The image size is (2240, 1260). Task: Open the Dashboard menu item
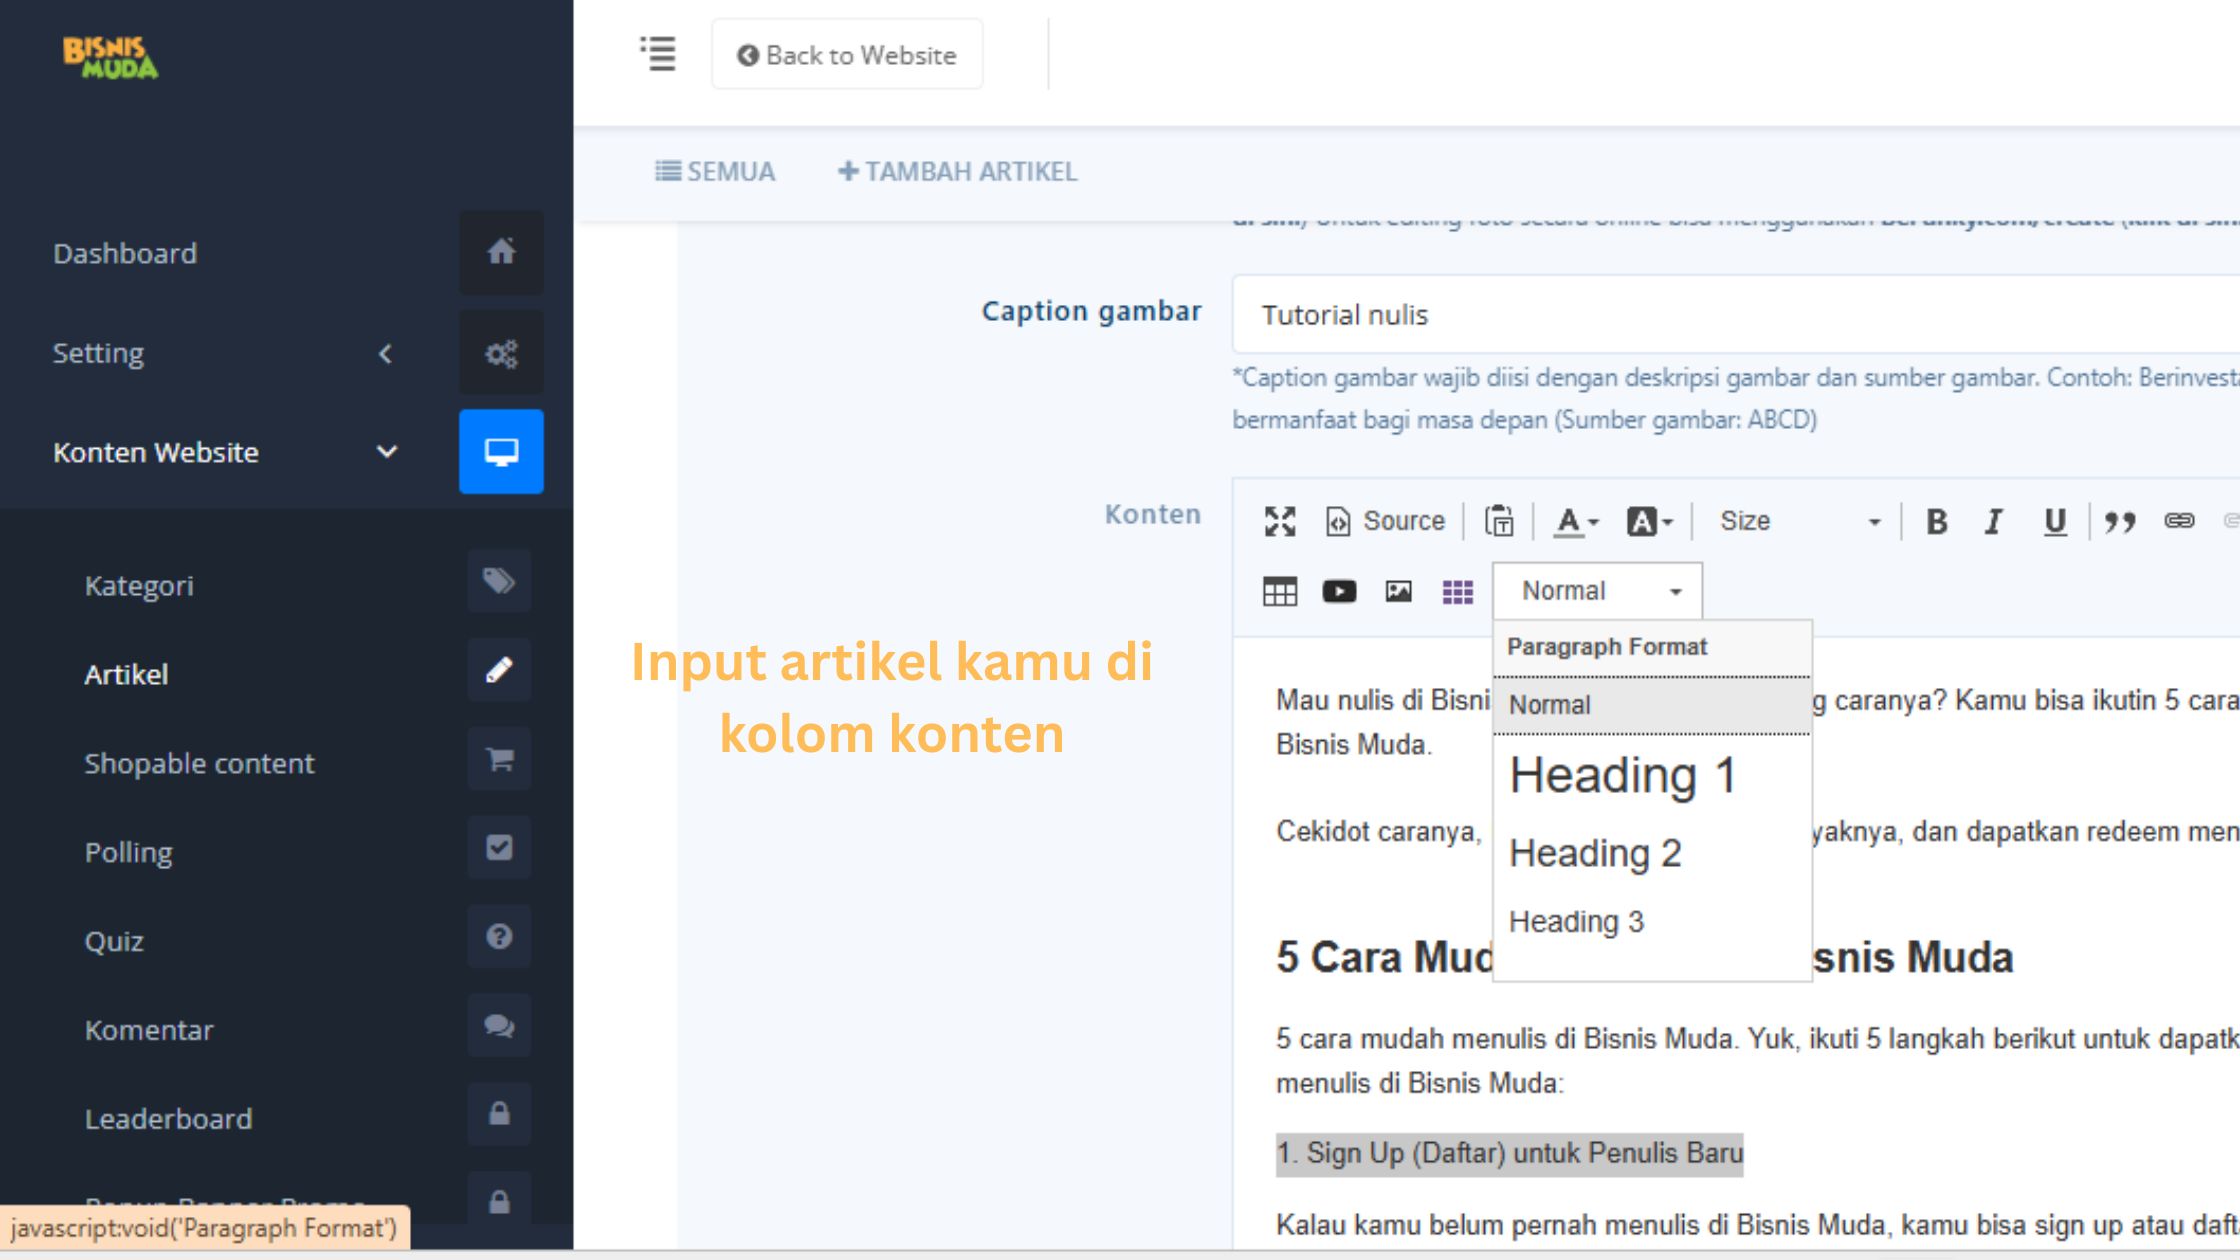tap(125, 253)
